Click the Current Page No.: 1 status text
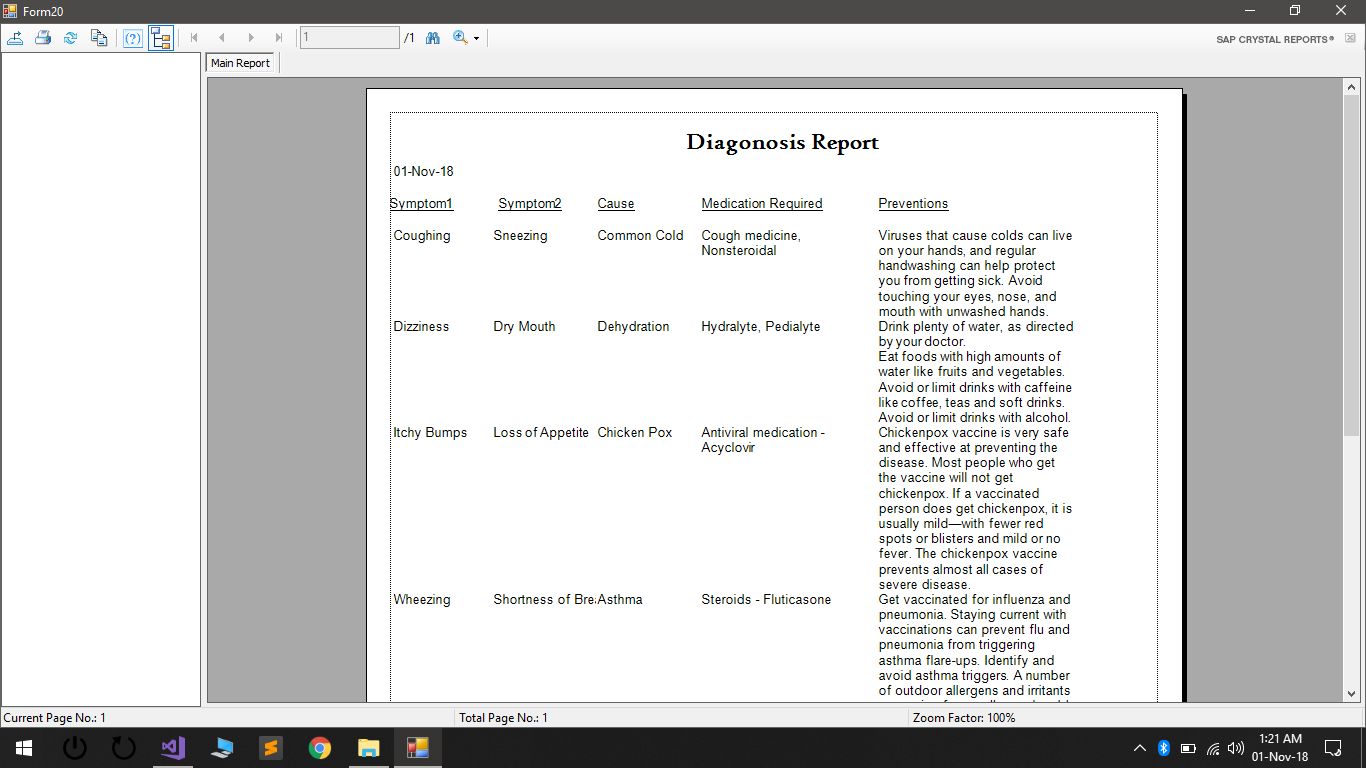1366x768 pixels. (x=55, y=718)
